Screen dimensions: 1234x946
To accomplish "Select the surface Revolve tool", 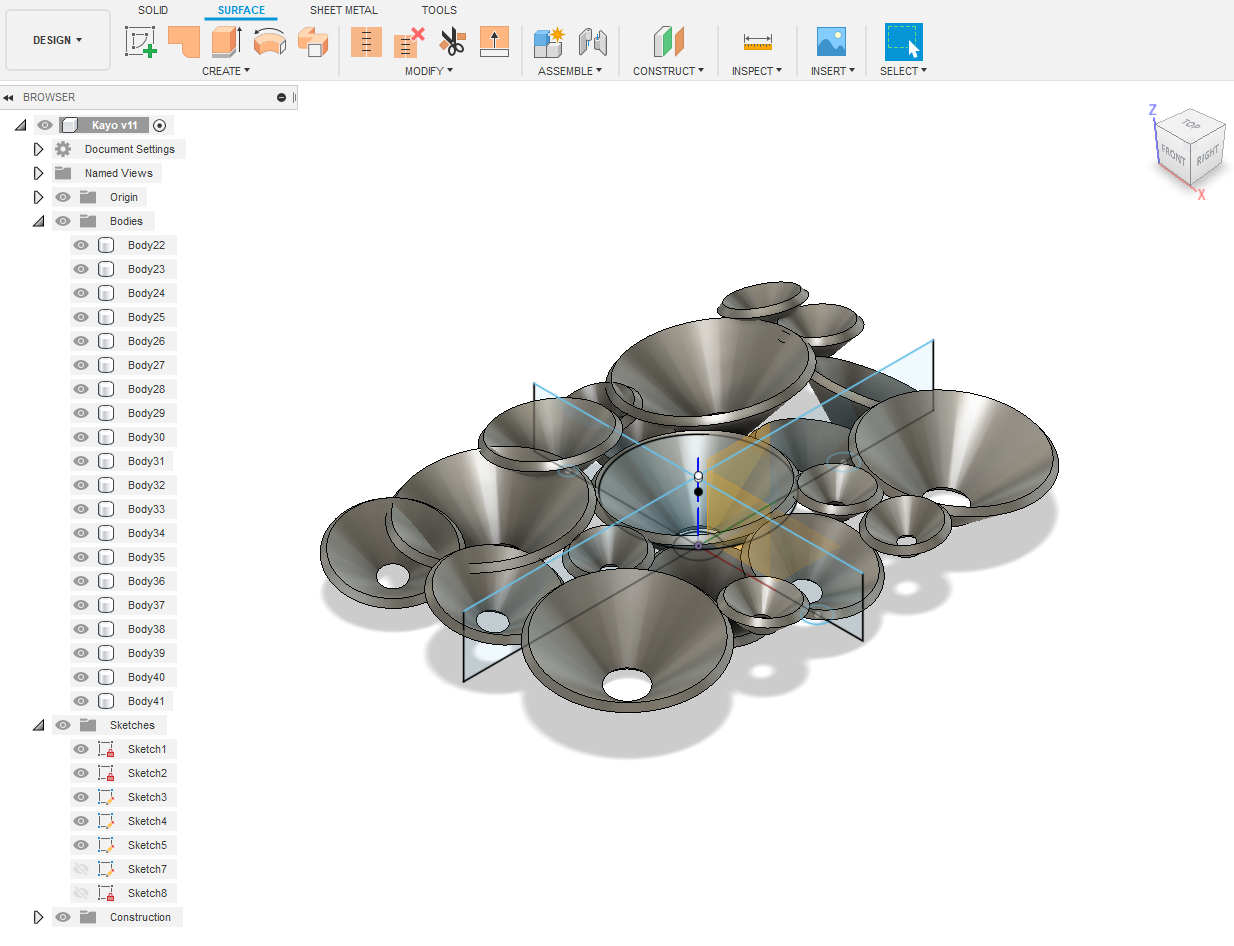I will [270, 41].
